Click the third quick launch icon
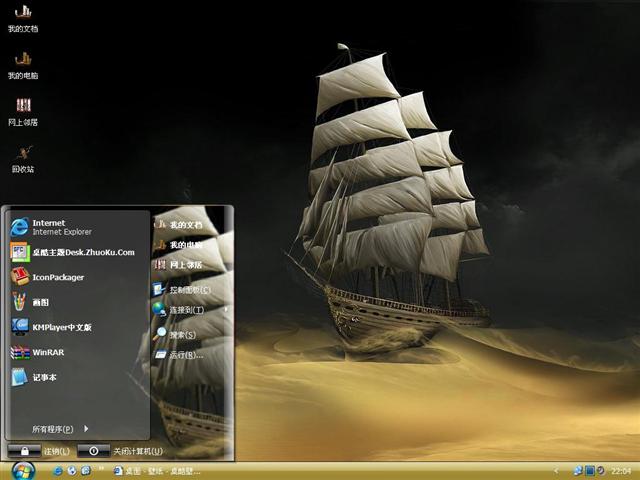 (86, 471)
